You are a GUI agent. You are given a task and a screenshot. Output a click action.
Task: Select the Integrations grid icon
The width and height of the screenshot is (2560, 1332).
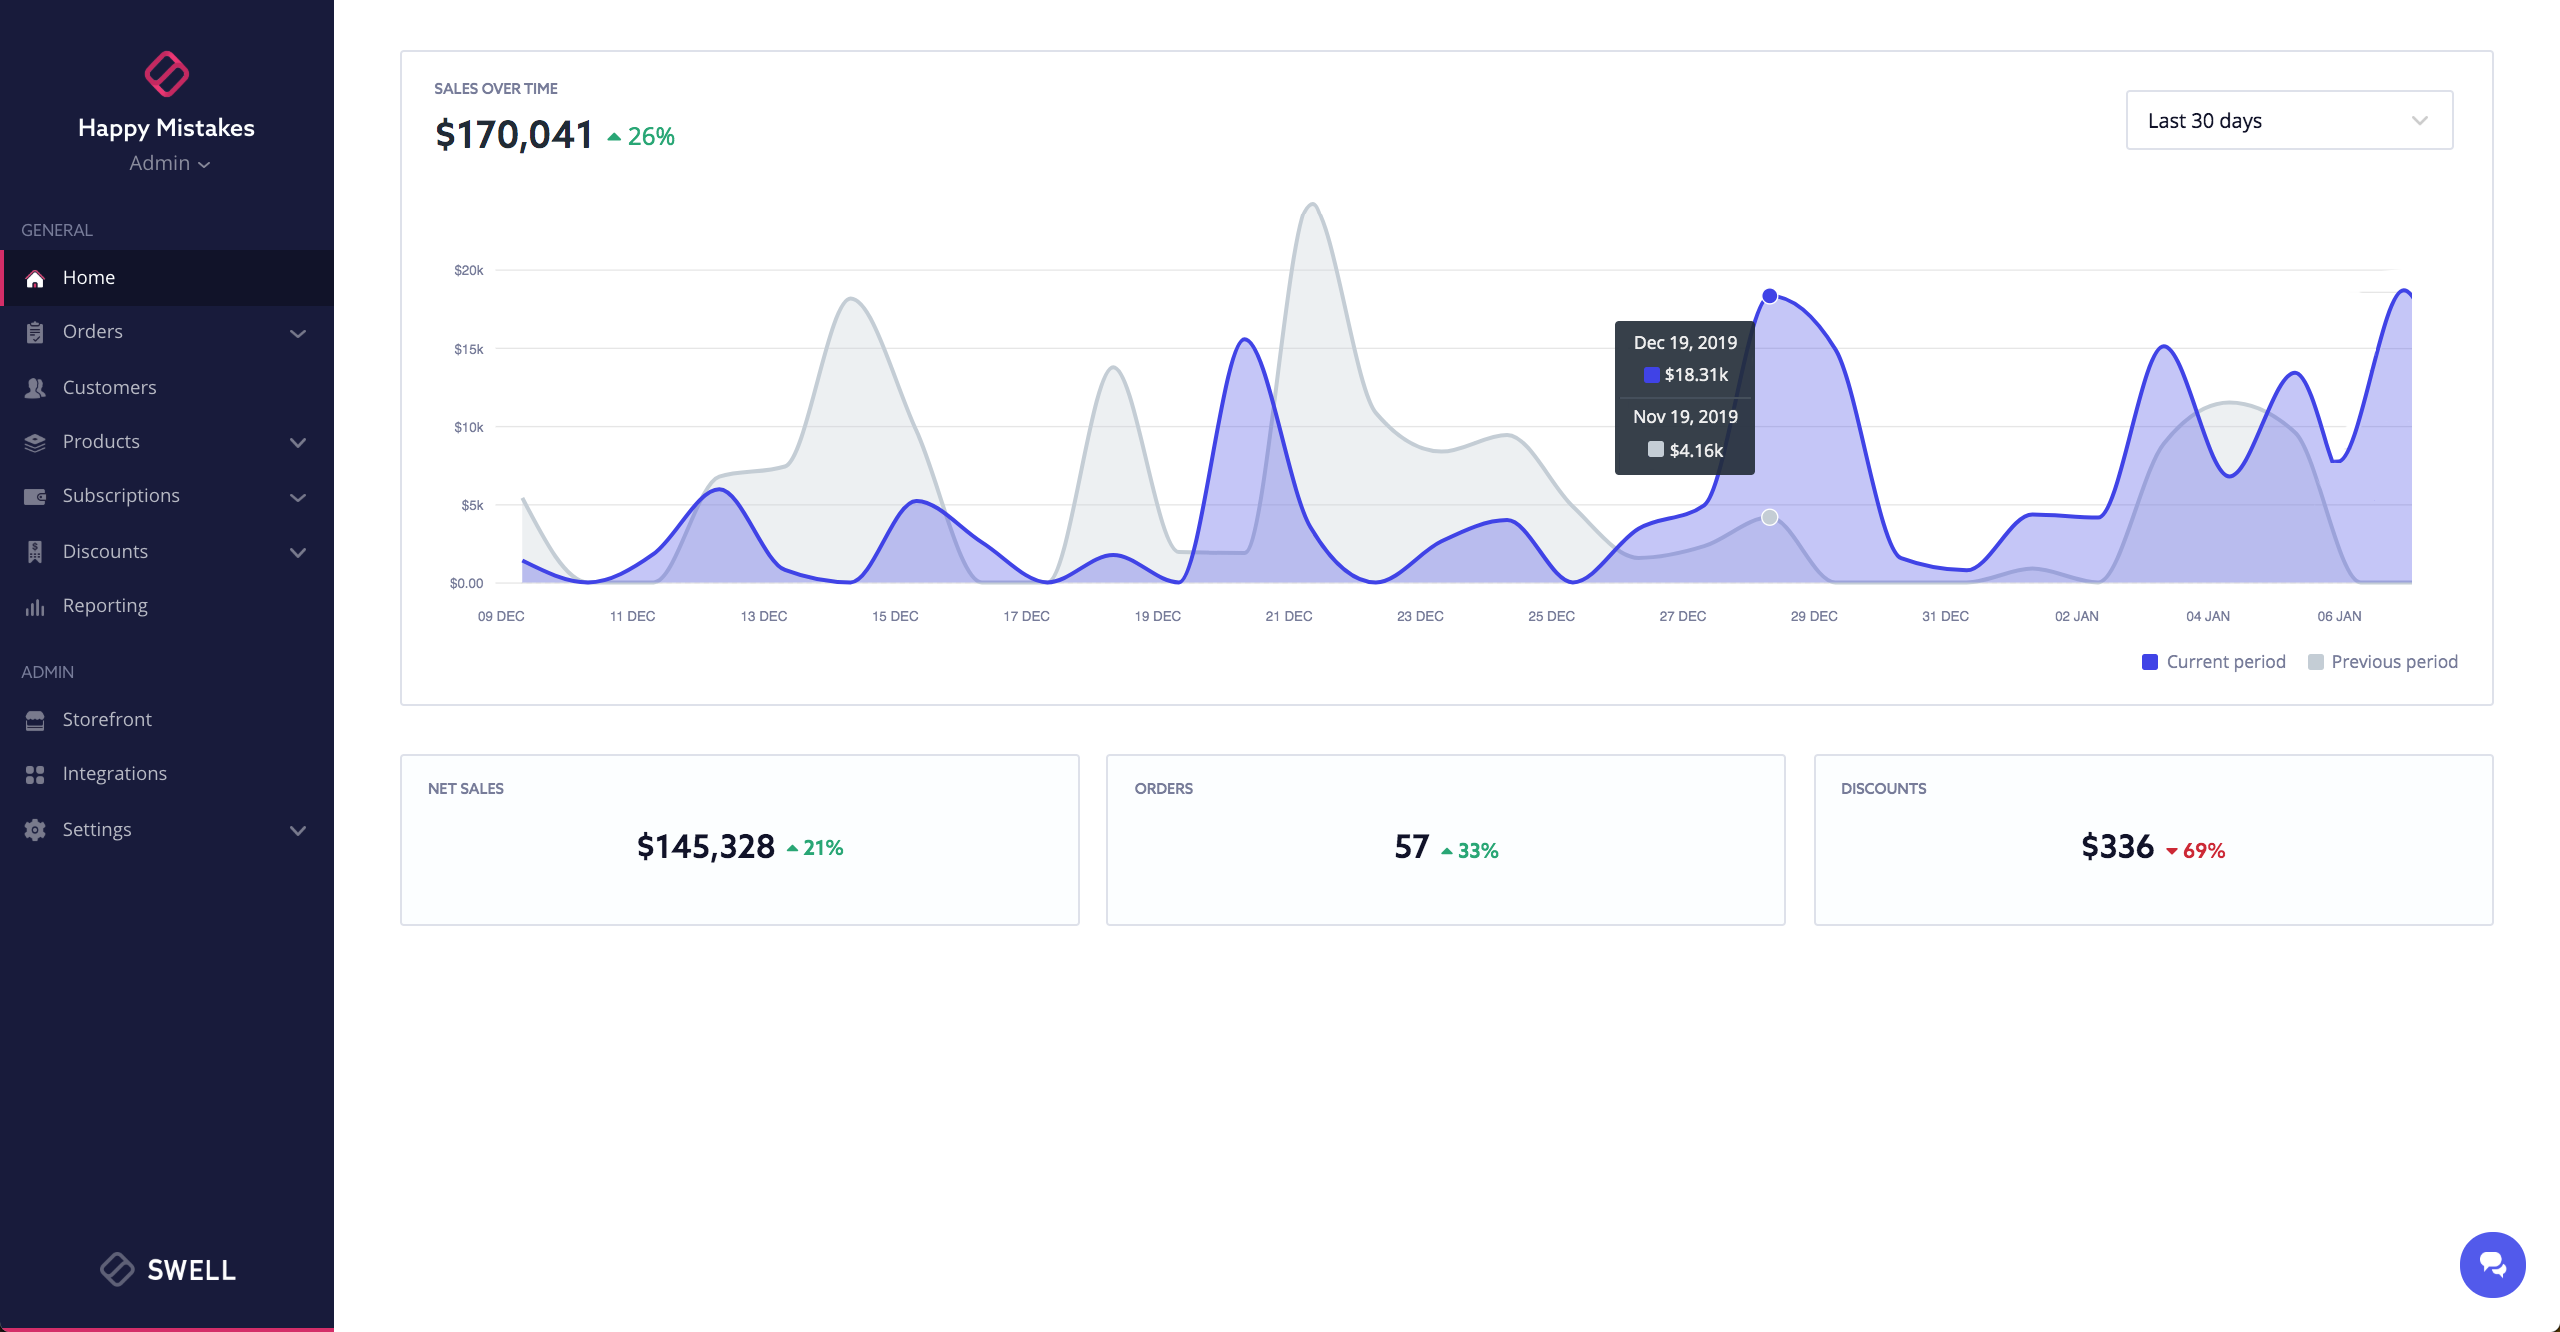click(x=34, y=773)
